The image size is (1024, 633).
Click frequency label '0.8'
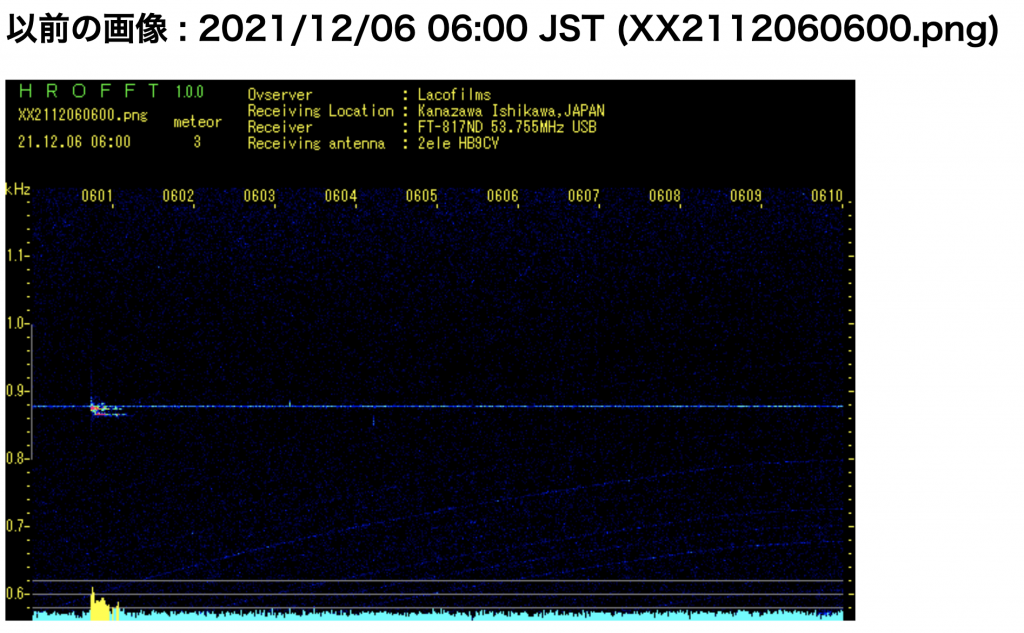[16, 459]
